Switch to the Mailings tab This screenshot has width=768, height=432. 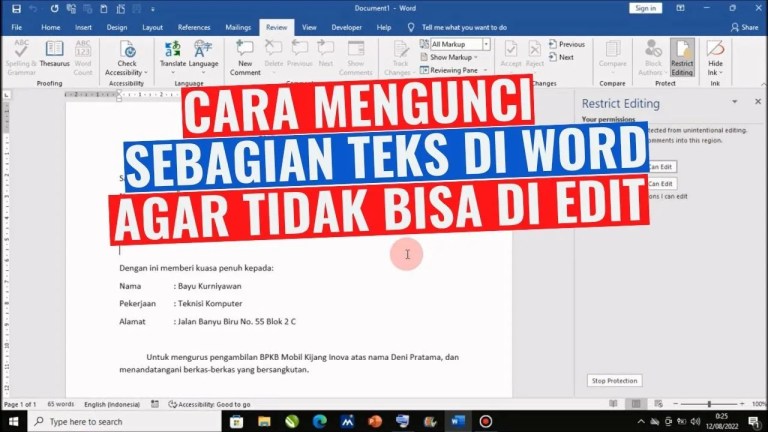238,27
